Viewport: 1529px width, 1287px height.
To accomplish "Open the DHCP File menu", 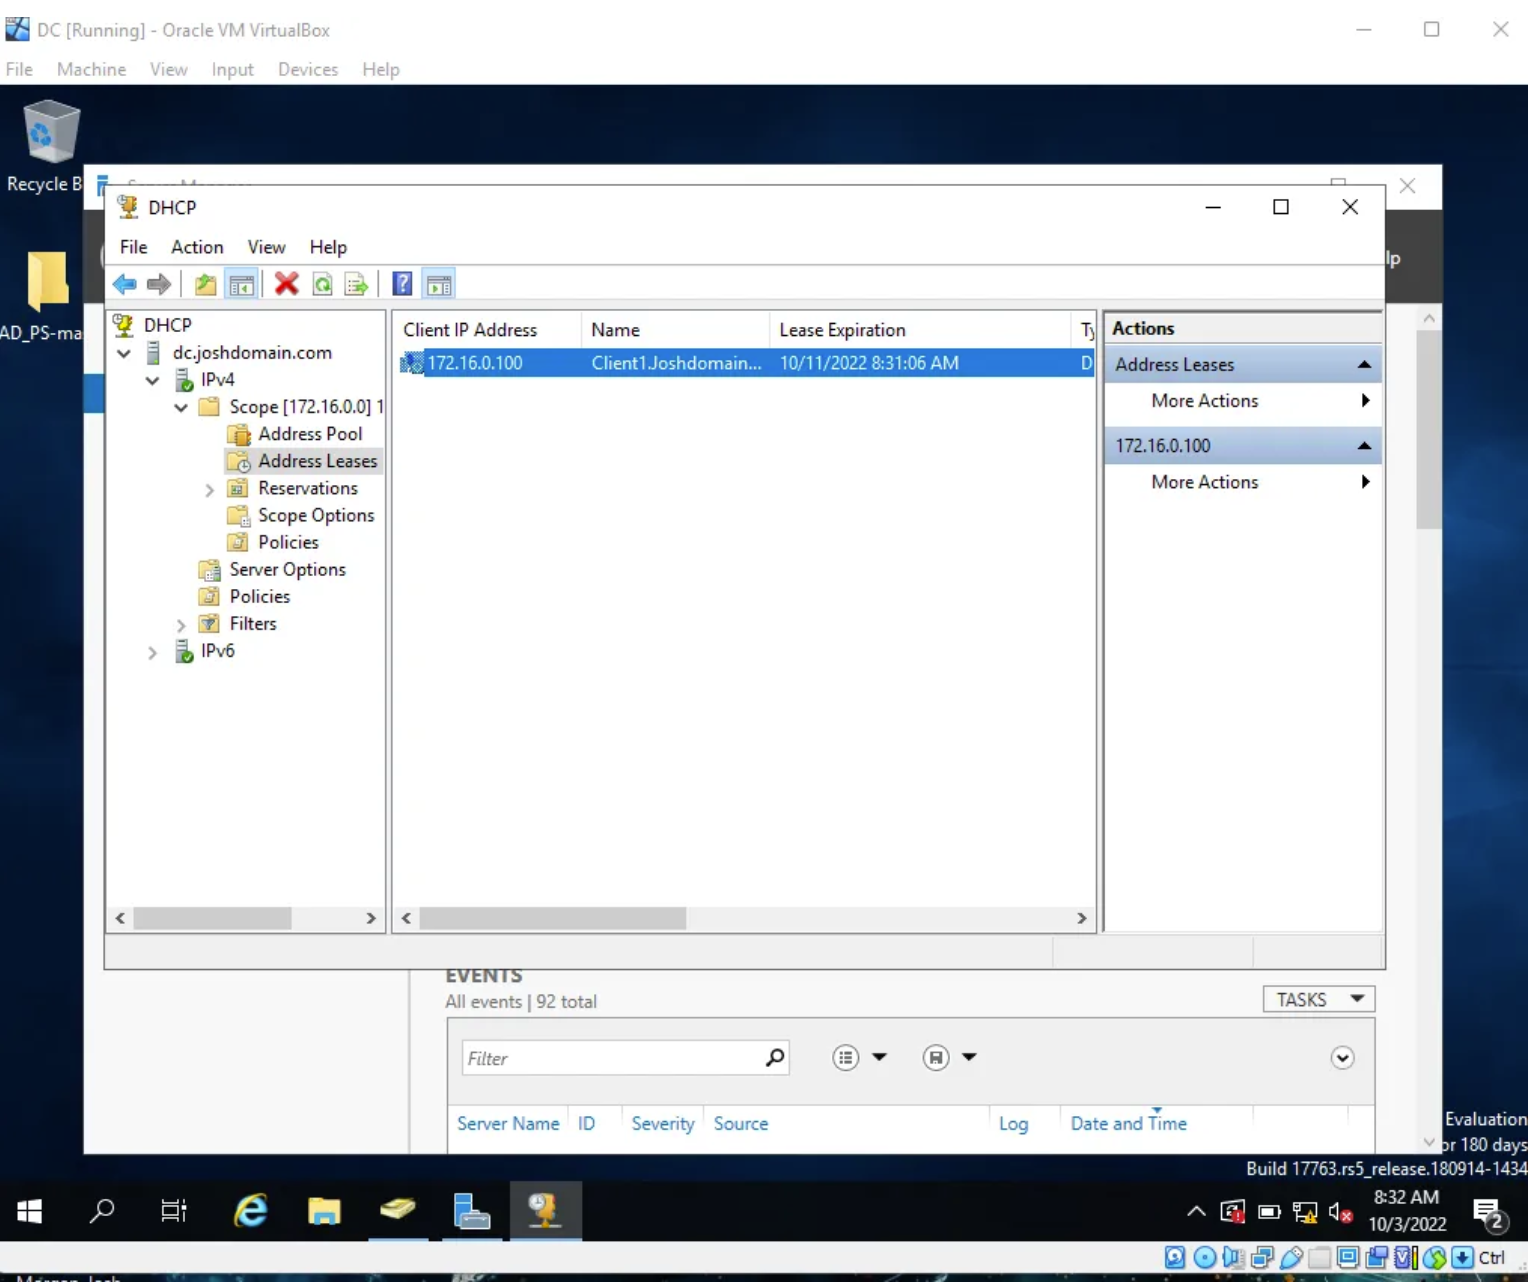I will click(133, 248).
